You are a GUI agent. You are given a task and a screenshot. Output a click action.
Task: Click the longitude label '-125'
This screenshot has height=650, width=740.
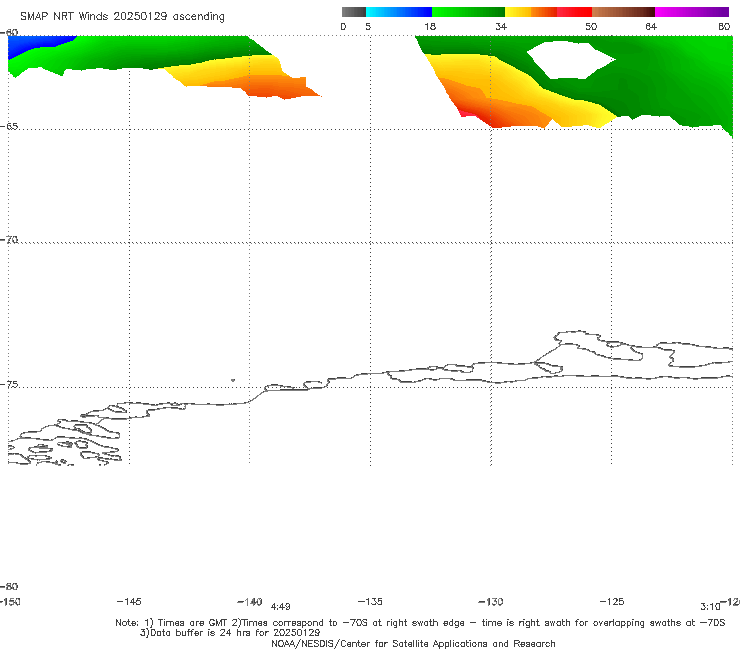pos(612,601)
